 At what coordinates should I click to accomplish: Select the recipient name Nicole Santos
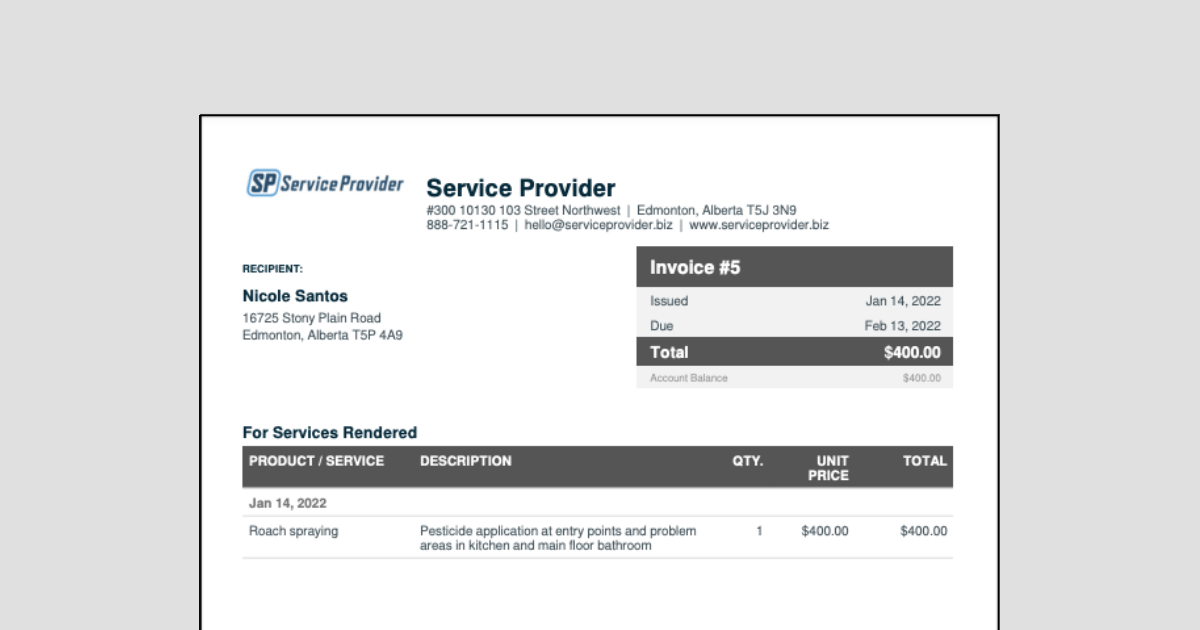[x=295, y=296]
